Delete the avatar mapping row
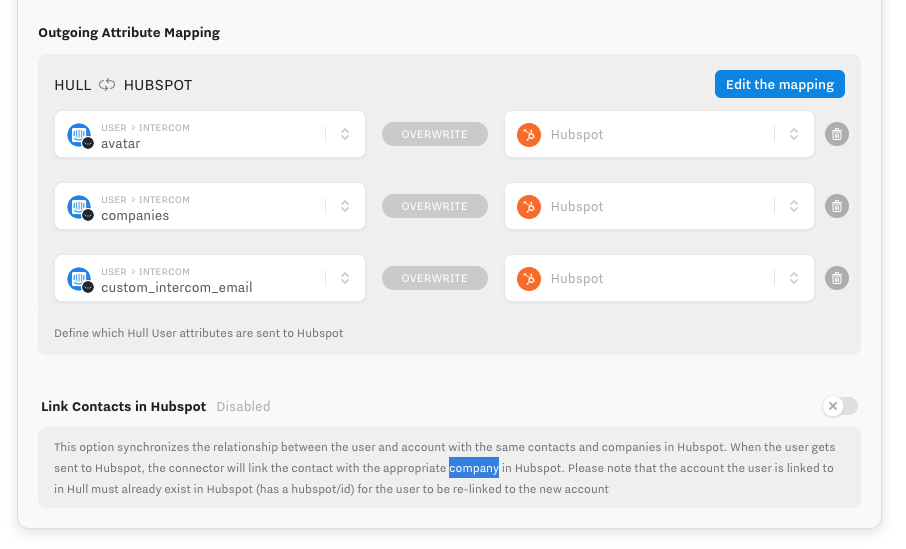Viewport: 906px width, 549px height. (x=836, y=134)
